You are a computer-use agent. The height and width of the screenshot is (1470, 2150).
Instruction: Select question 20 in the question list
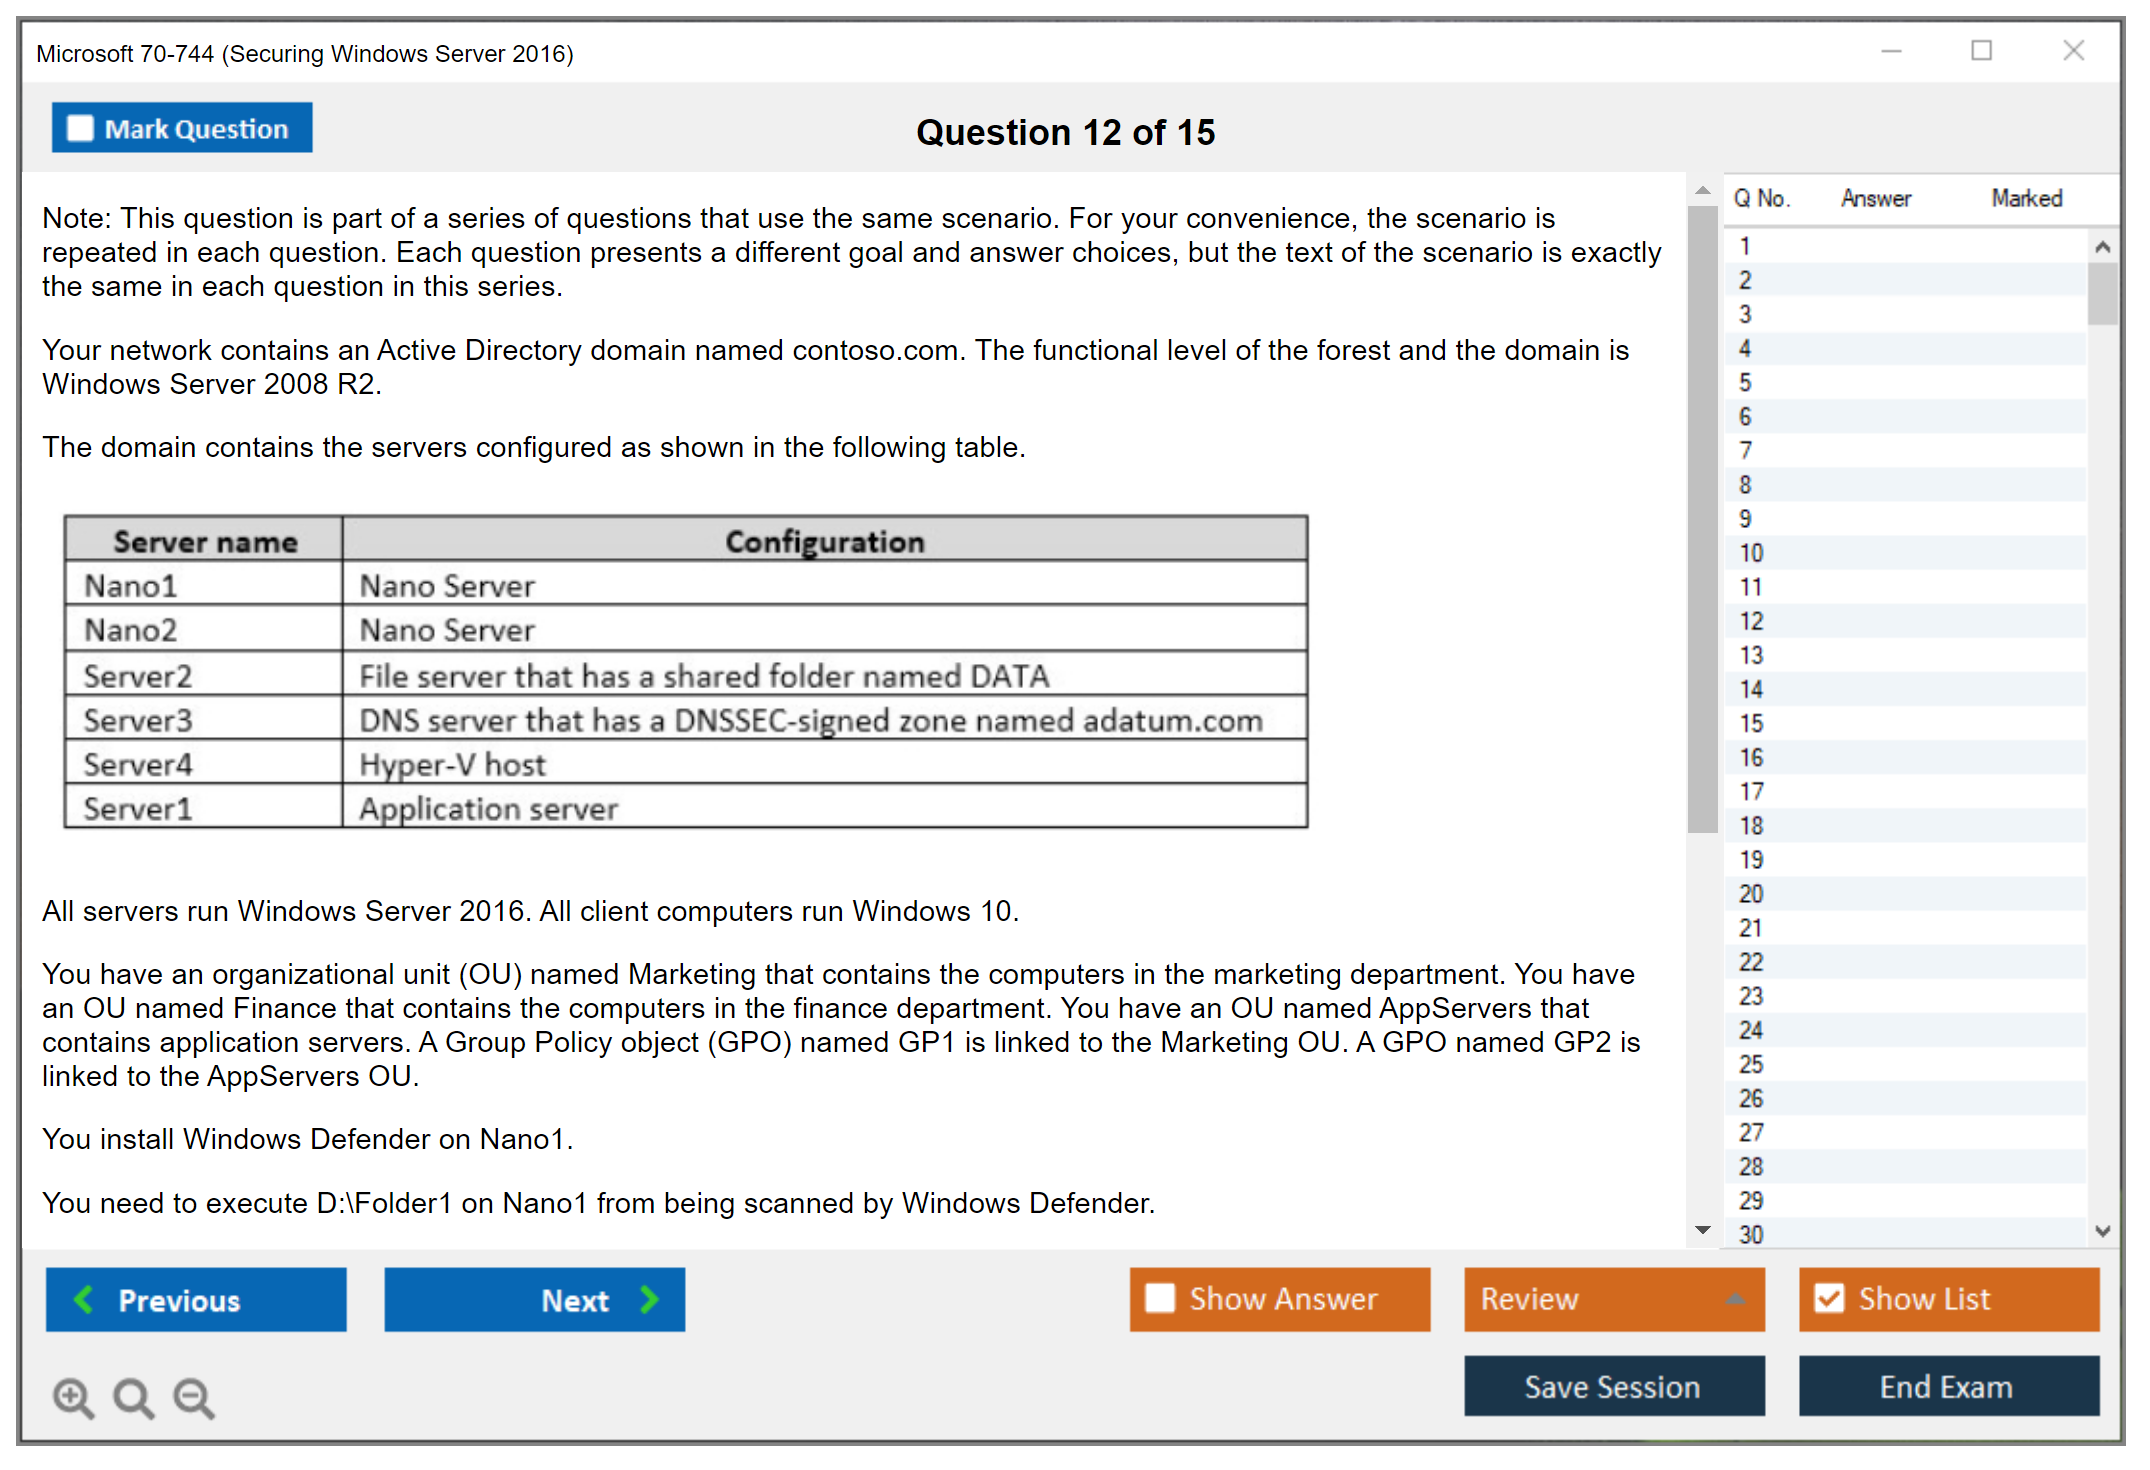tap(1751, 893)
